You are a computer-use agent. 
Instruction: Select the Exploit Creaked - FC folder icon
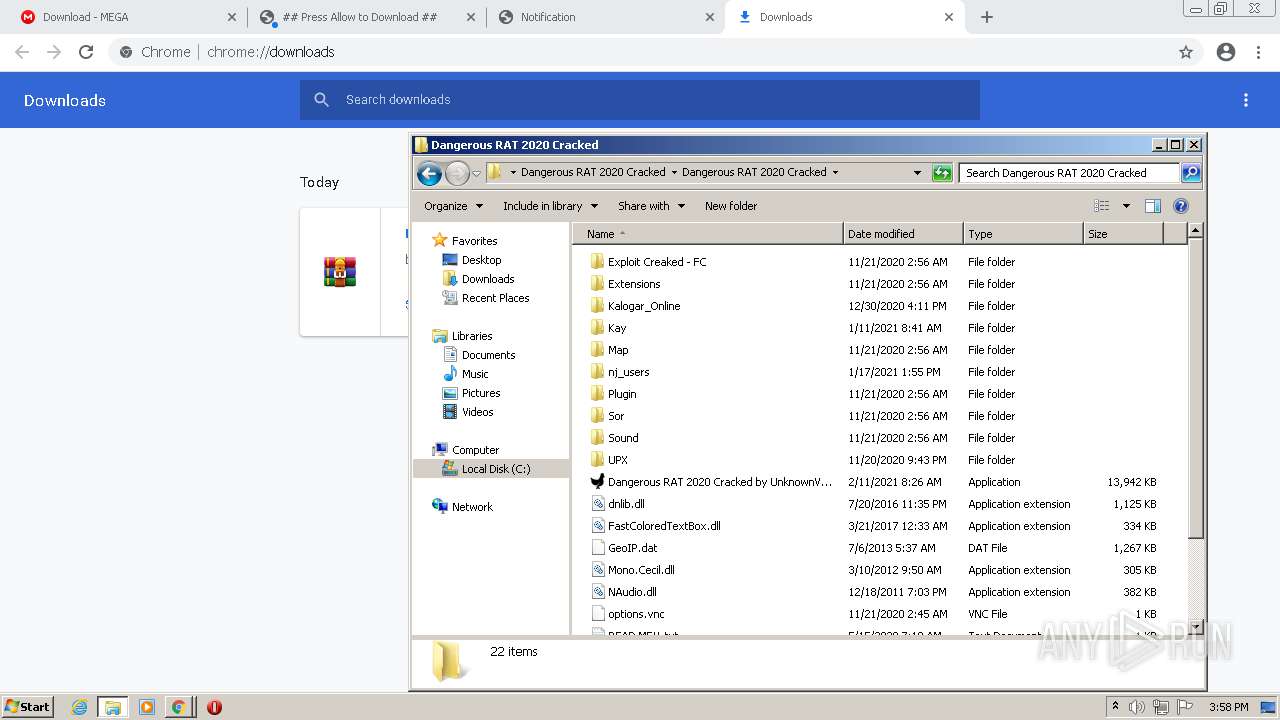coord(598,262)
